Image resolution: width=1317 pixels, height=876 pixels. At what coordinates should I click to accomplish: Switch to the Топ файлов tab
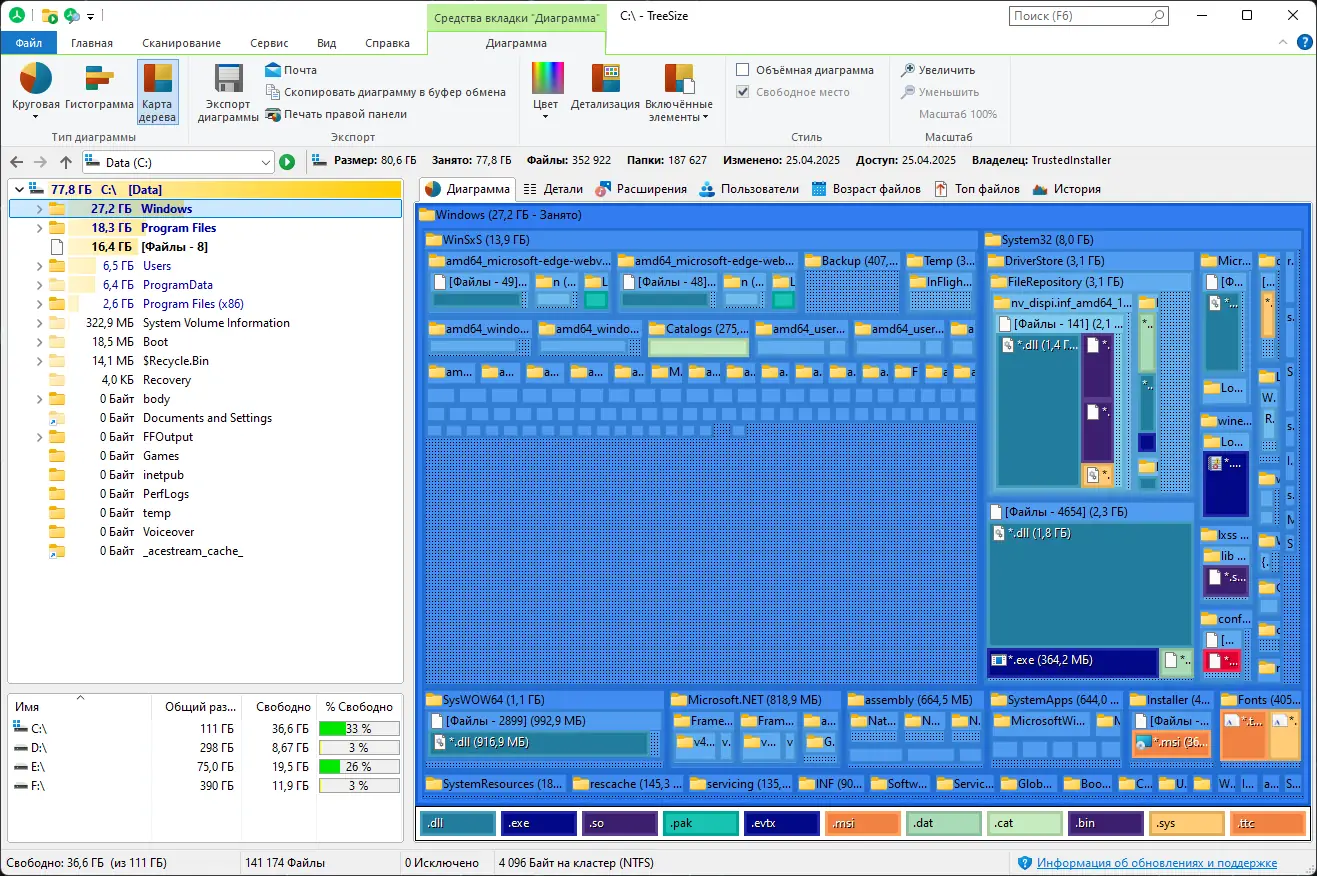(x=977, y=189)
